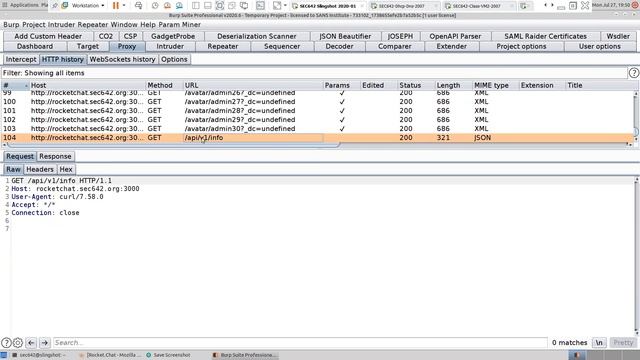Sort history by the Length column header
This screenshot has width=640, height=360.
click(x=453, y=85)
